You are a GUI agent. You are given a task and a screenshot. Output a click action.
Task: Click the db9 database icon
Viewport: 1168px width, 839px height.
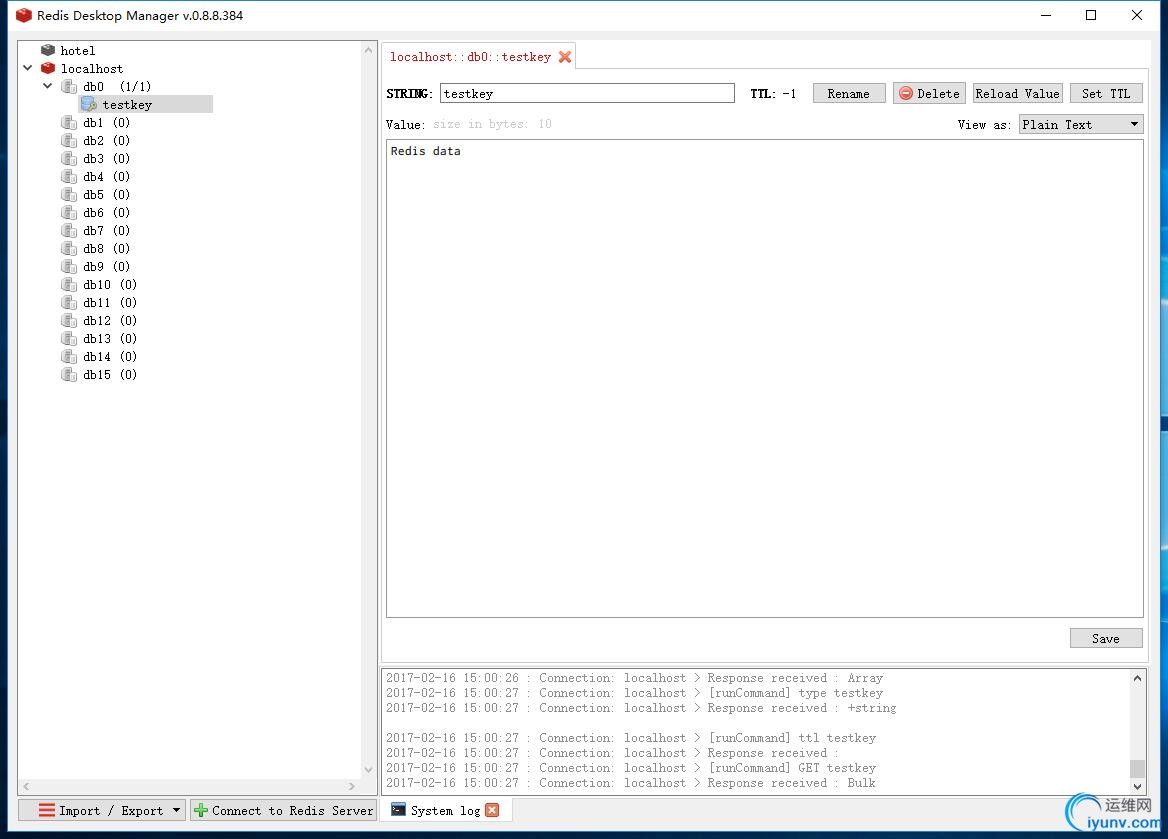click(x=69, y=266)
